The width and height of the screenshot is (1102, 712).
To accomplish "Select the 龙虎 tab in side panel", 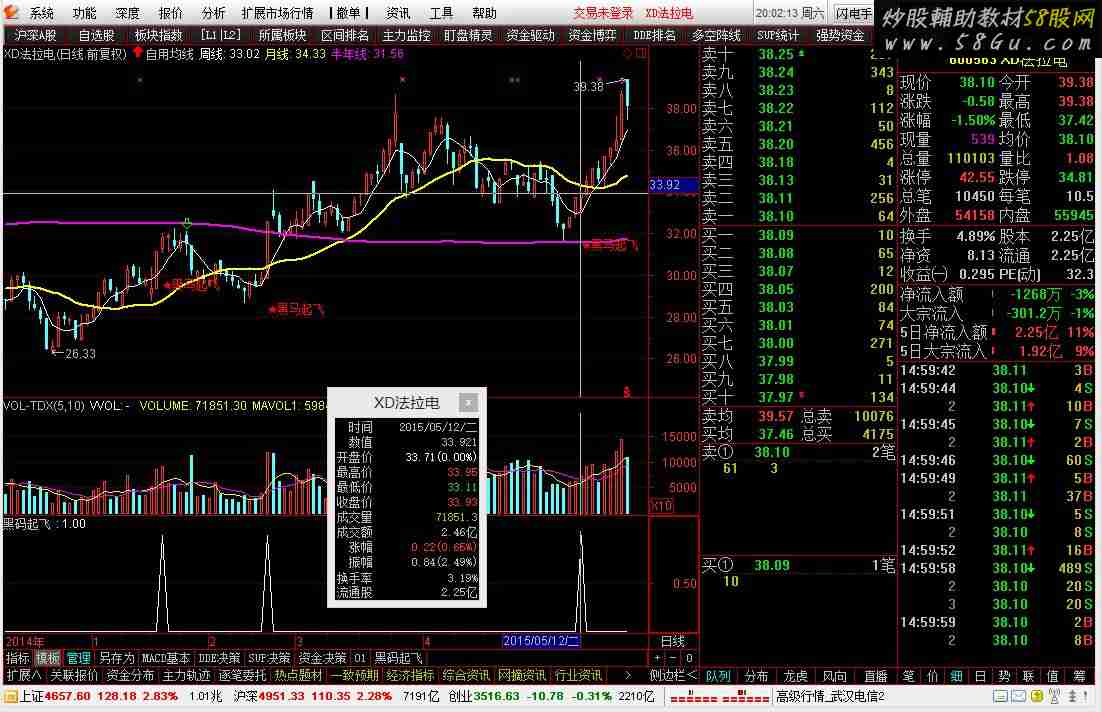I will (x=796, y=676).
